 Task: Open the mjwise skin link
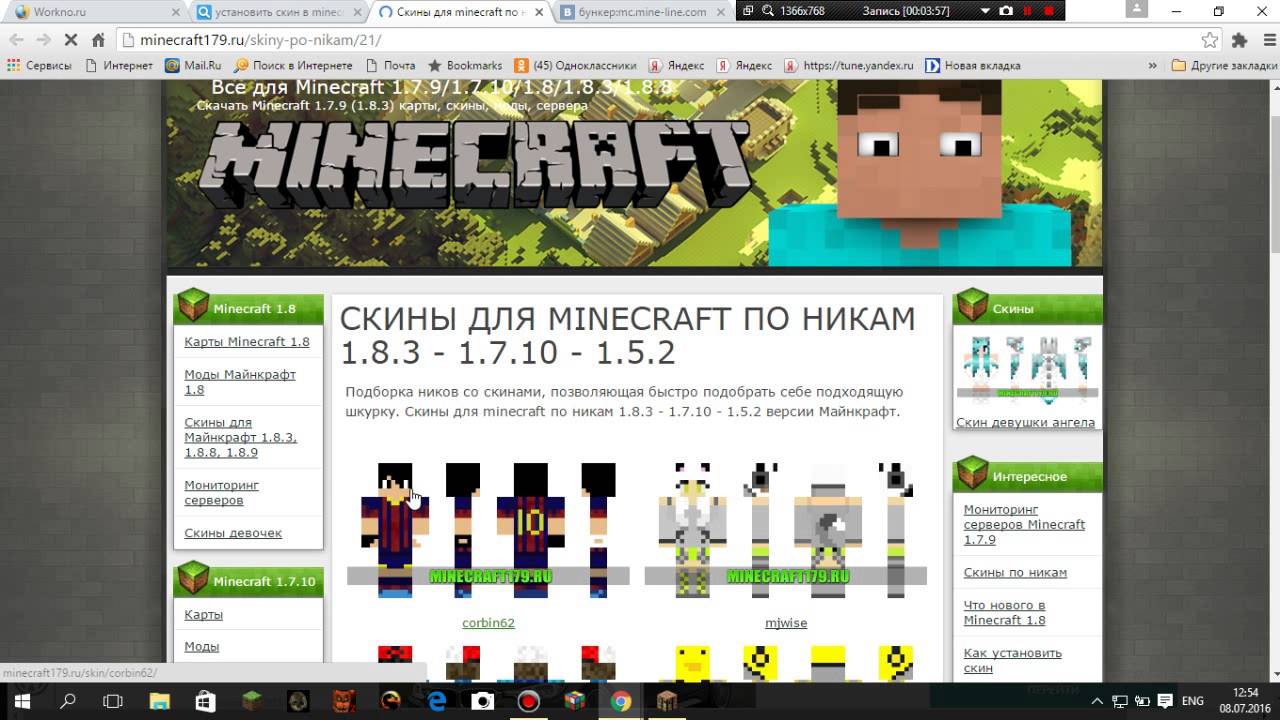pos(786,623)
